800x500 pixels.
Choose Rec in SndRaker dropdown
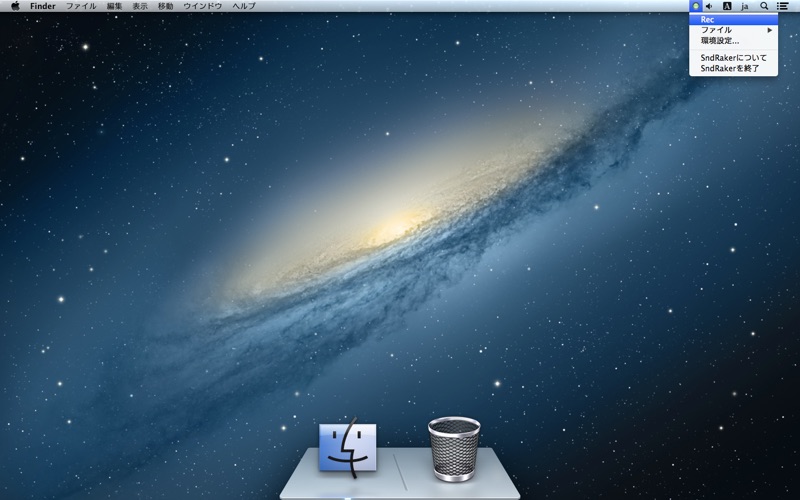(733, 19)
